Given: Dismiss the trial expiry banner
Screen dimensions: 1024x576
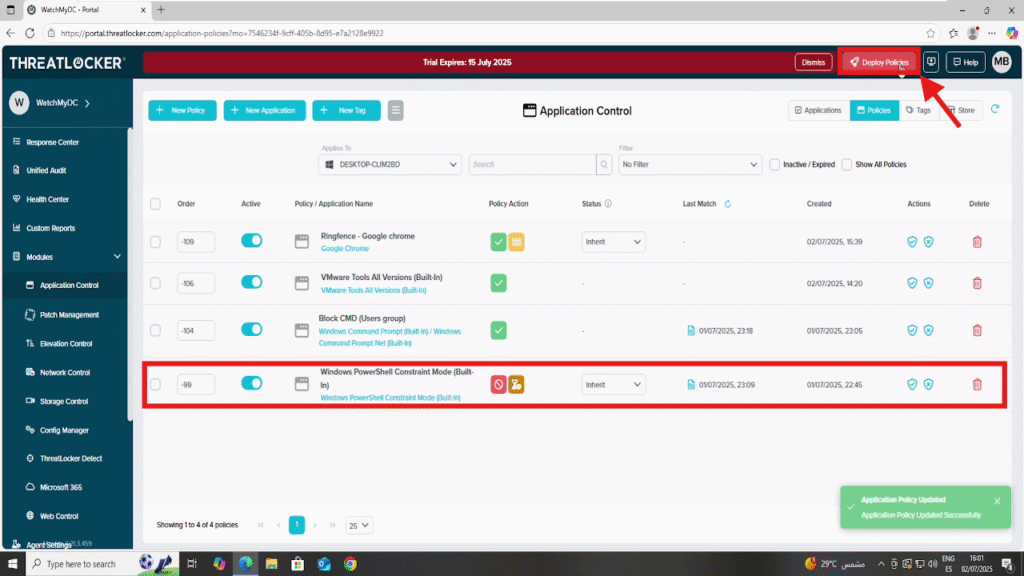Looking at the screenshot, I should tap(813, 62).
